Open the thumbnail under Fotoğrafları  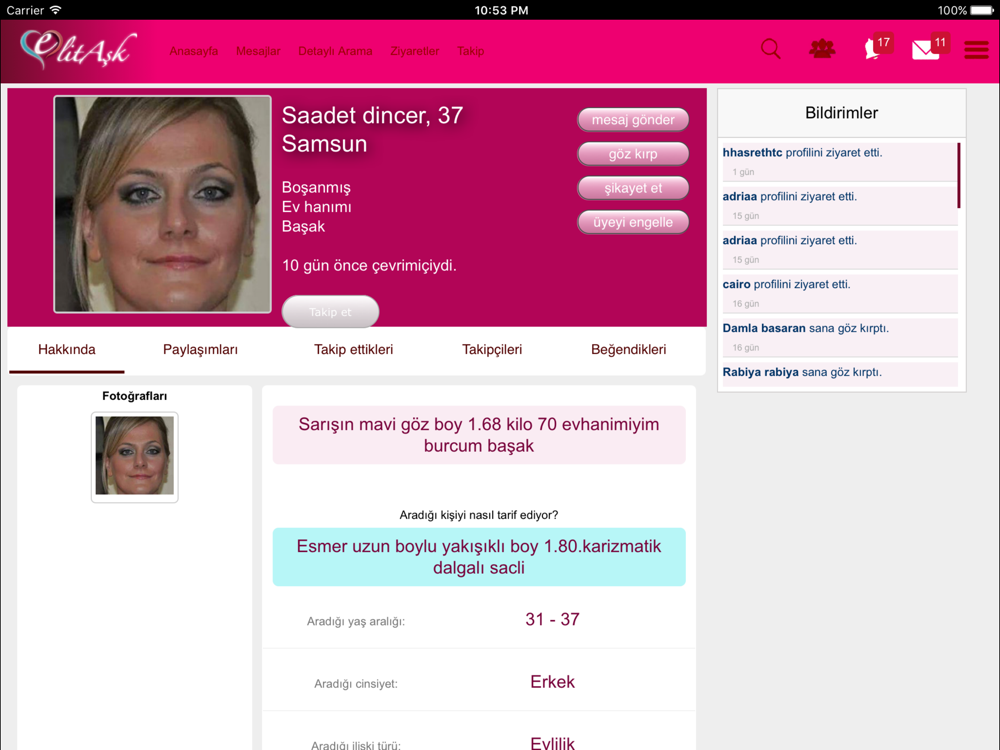click(135, 457)
